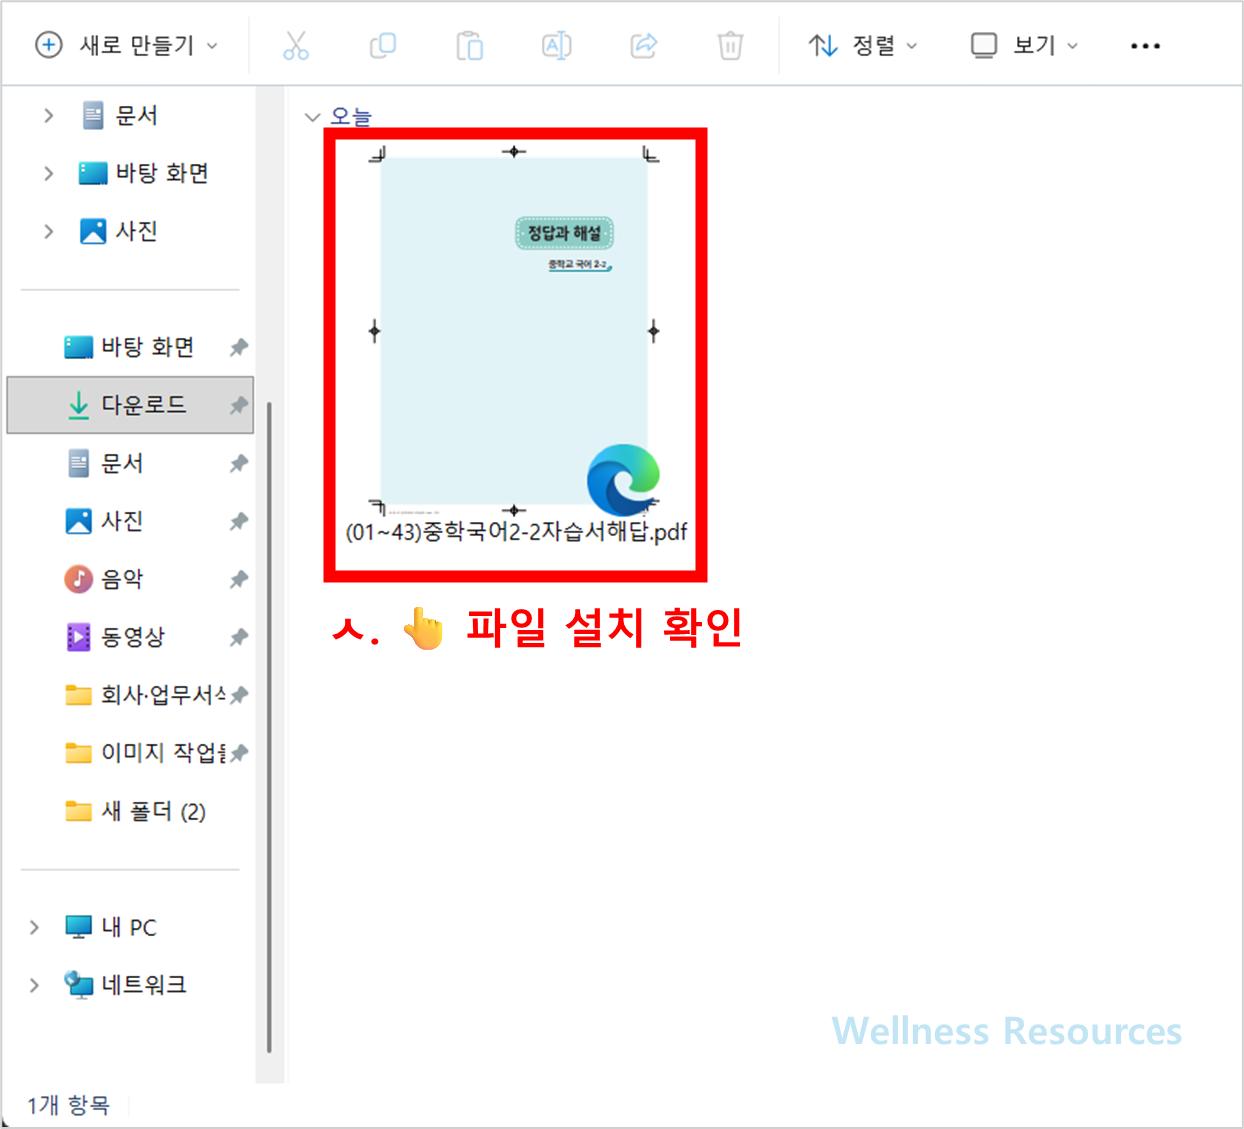Click the pin icon next to 음악

pos(238,579)
